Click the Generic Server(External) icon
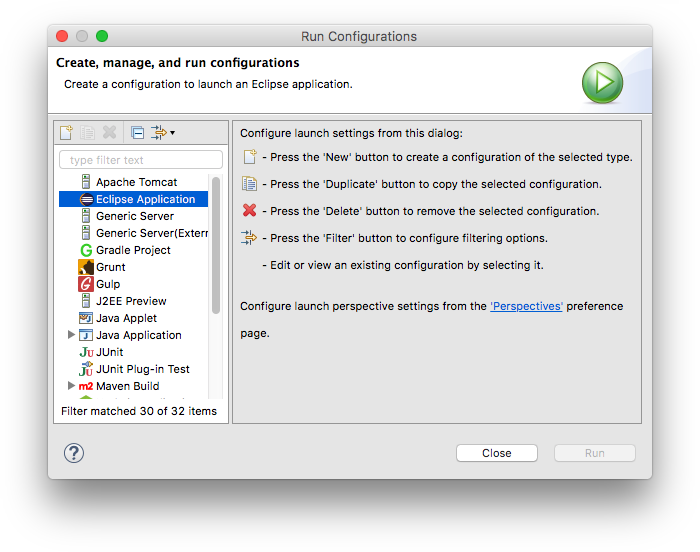 tap(86, 233)
